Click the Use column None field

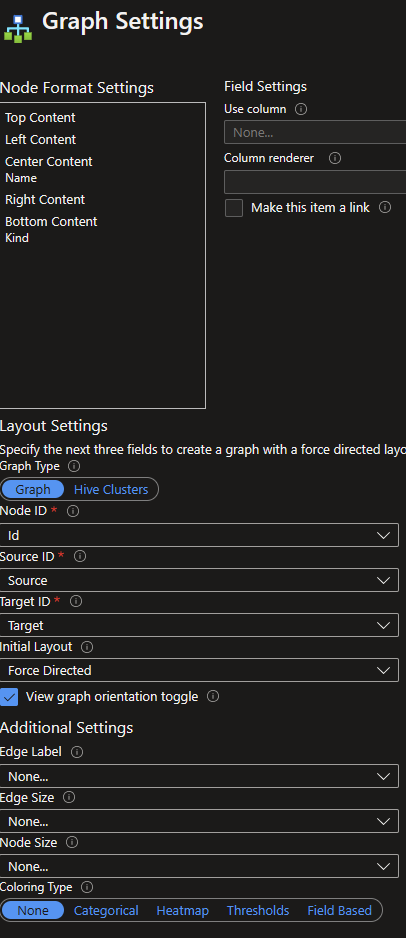(315, 132)
